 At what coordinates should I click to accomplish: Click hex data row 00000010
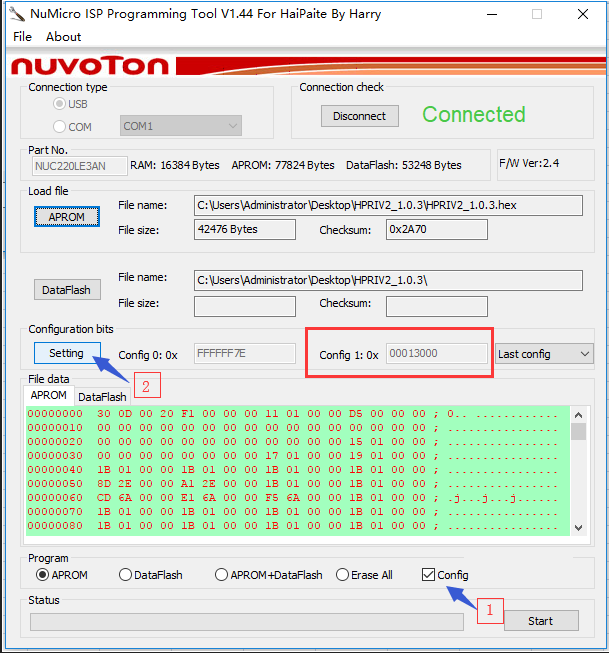(292, 428)
